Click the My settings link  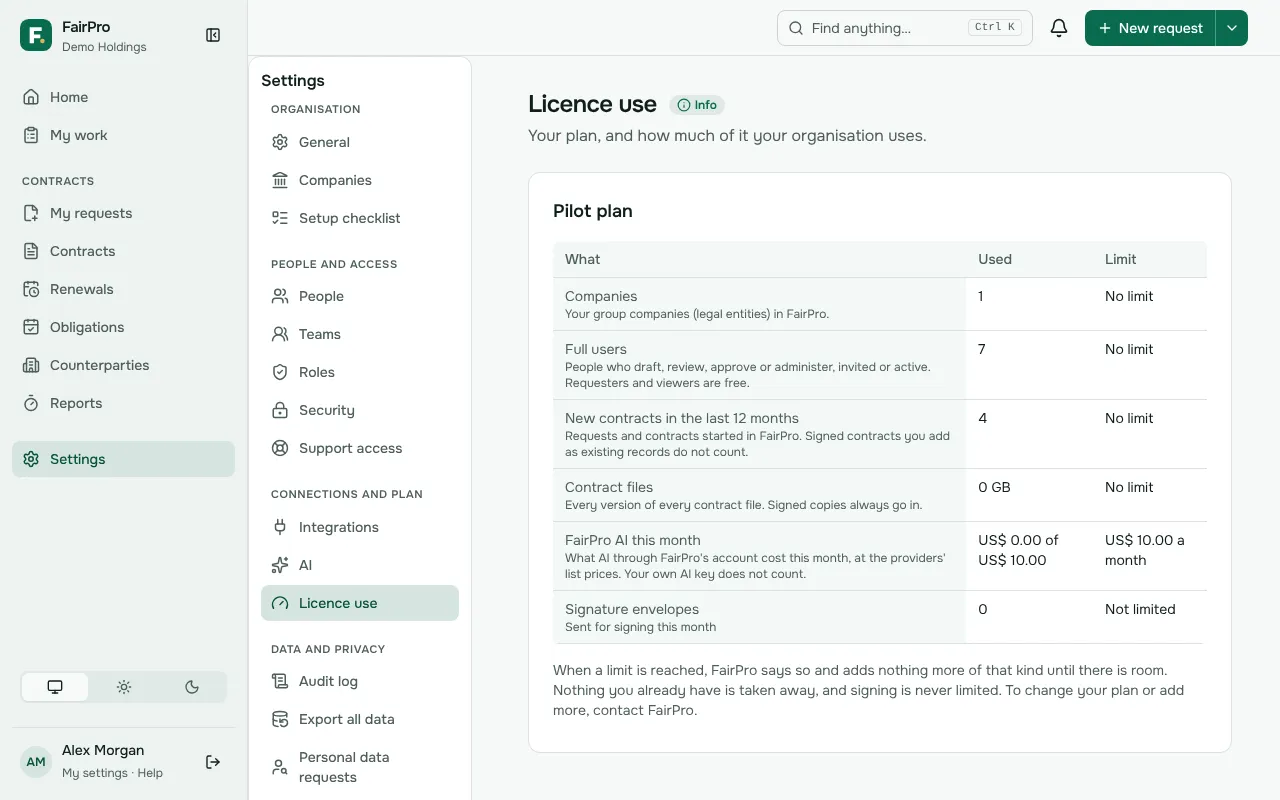click(95, 773)
